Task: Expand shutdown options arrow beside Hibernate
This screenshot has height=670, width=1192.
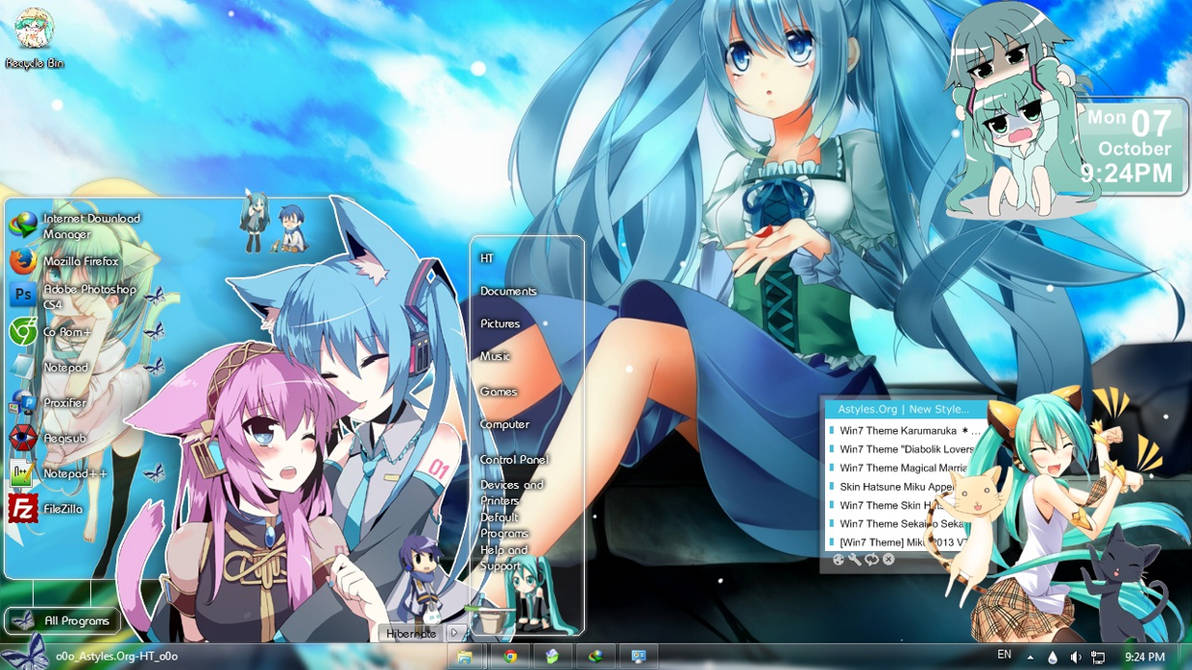Action: coord(455,633)
